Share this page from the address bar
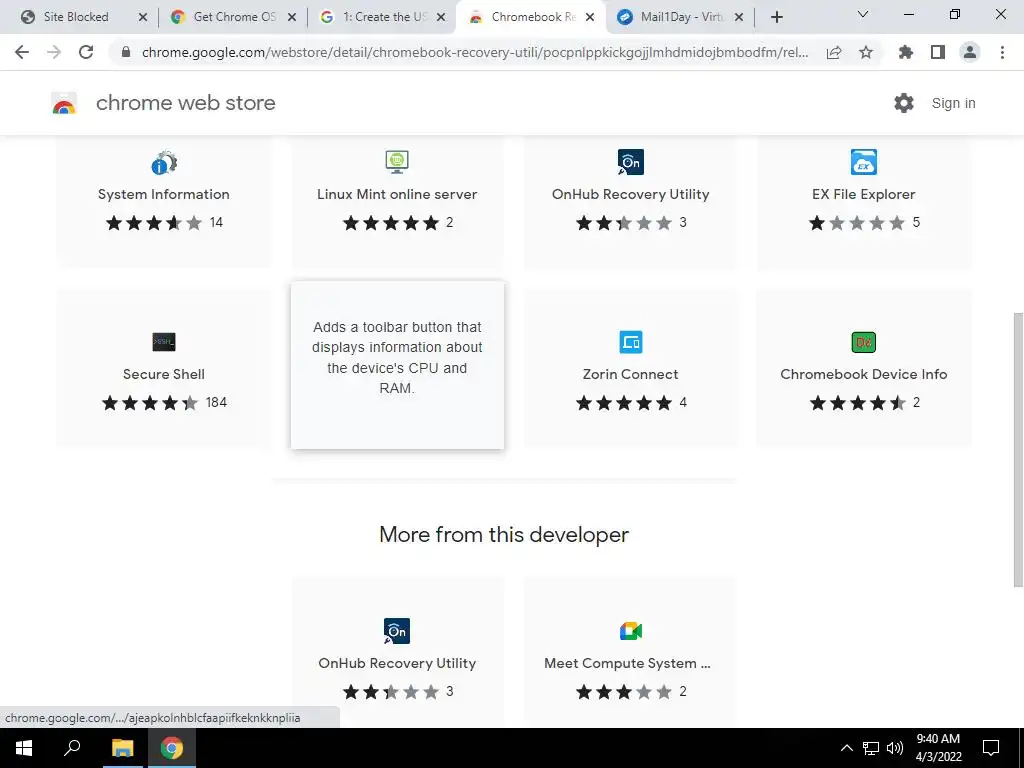The width and height of the screenshot is (1024, 768). (x=834, y=52)
